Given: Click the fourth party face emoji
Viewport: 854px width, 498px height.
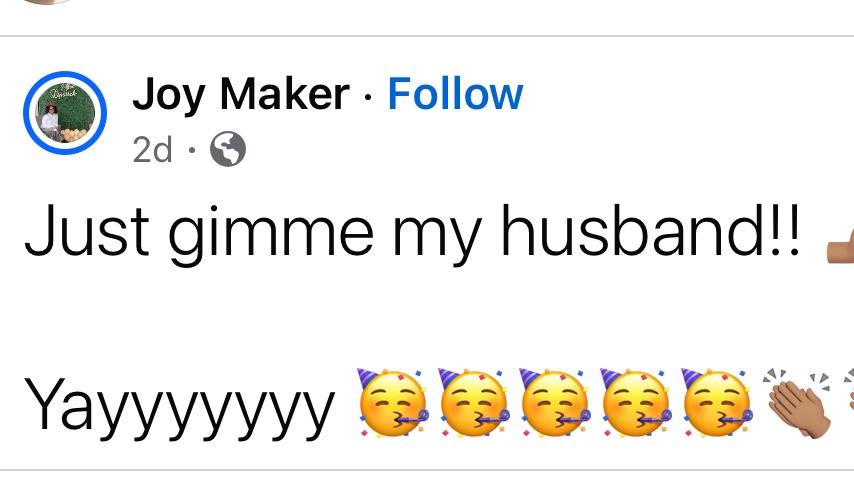Looking at the screenshot, I should click(635, 403).
